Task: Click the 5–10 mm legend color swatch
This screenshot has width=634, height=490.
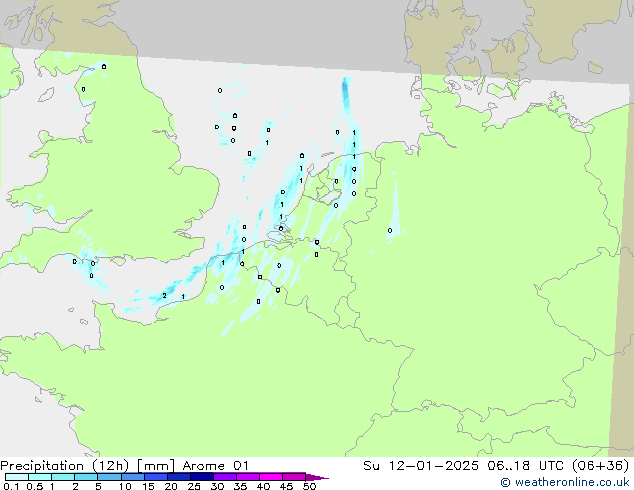Action: click(x=109, y=477)
